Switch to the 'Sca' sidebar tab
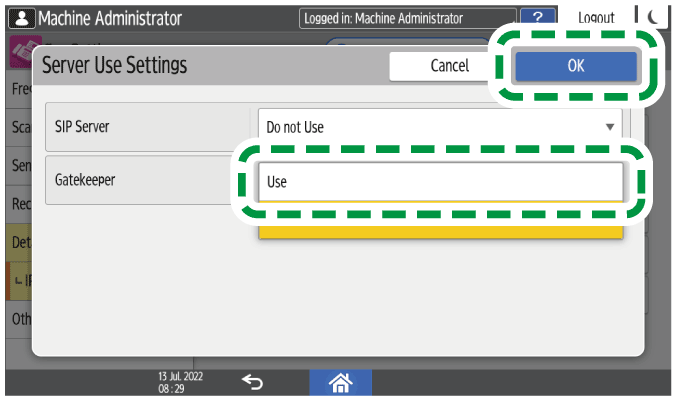The width and height of the screenshot is (676, 400). 19,128
